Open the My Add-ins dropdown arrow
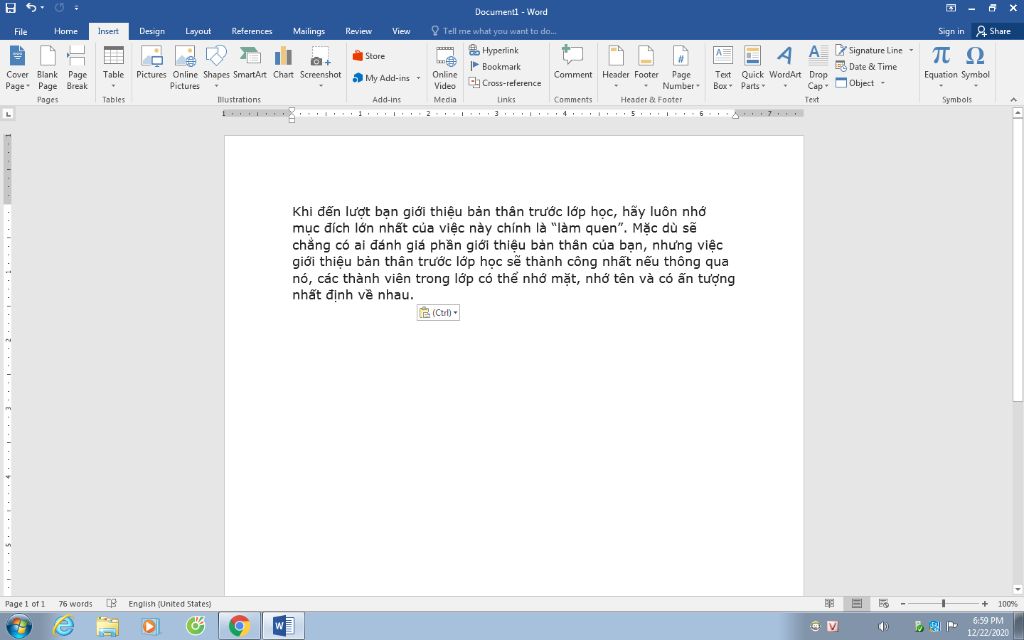The image size is (1024, 640). point(418,78)
